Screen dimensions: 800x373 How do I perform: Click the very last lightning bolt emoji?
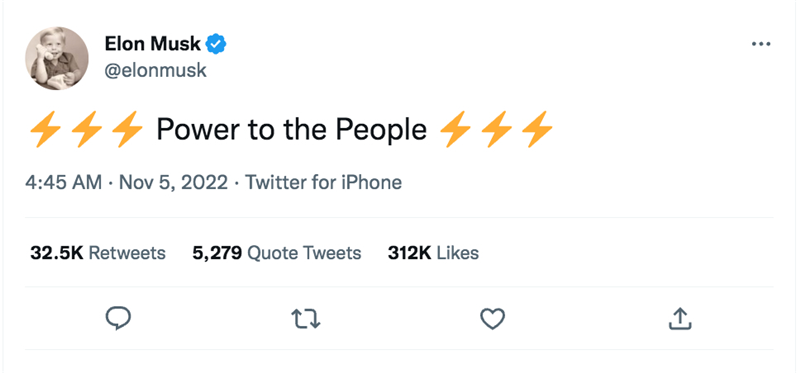[x=537, y=129]
